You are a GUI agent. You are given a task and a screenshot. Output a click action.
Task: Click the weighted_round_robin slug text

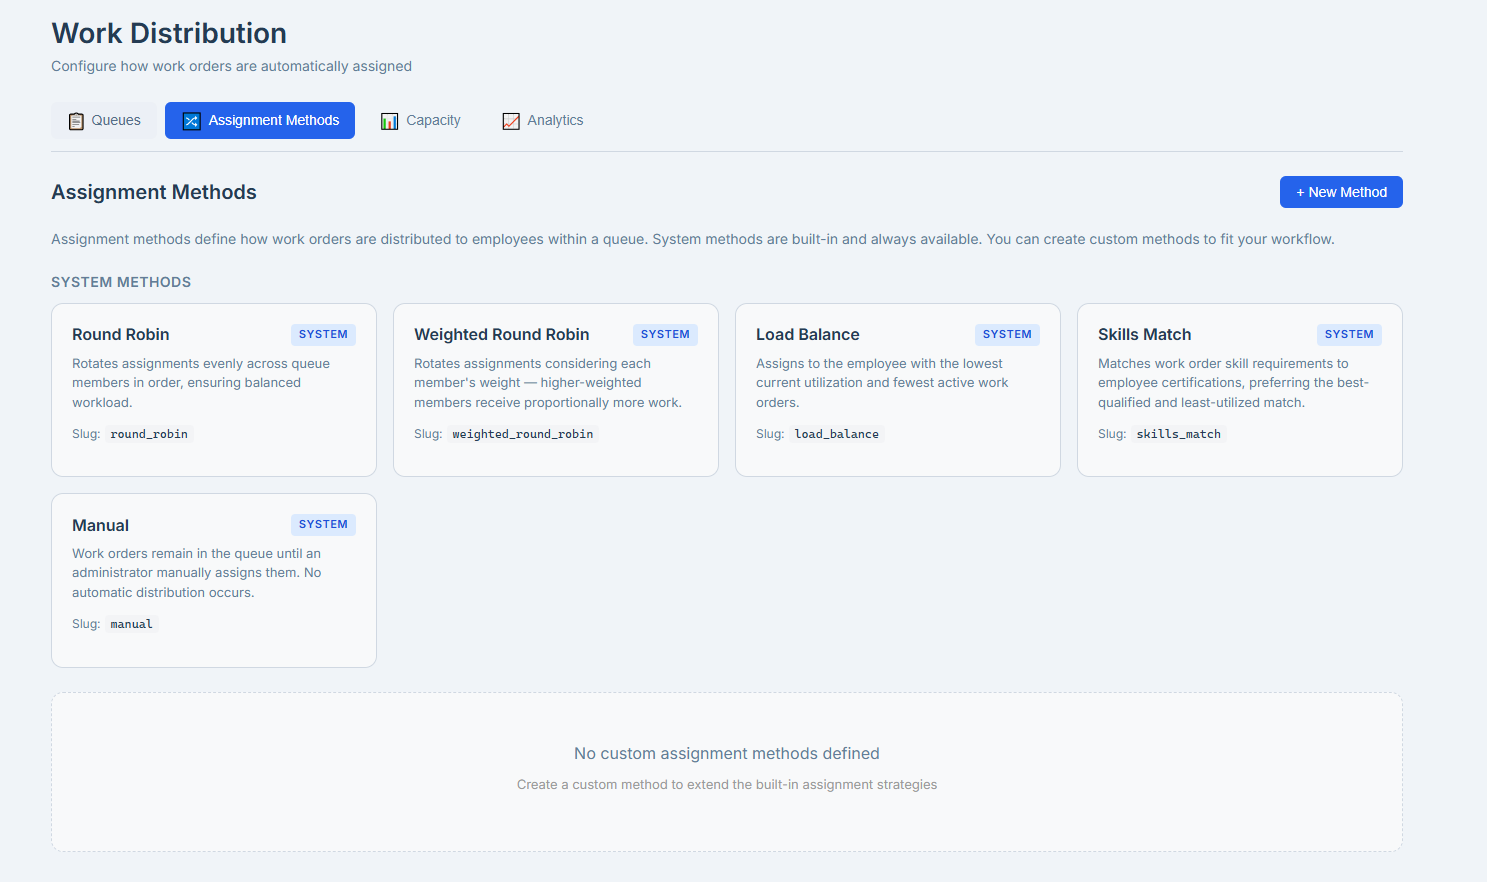click(523, 434)
